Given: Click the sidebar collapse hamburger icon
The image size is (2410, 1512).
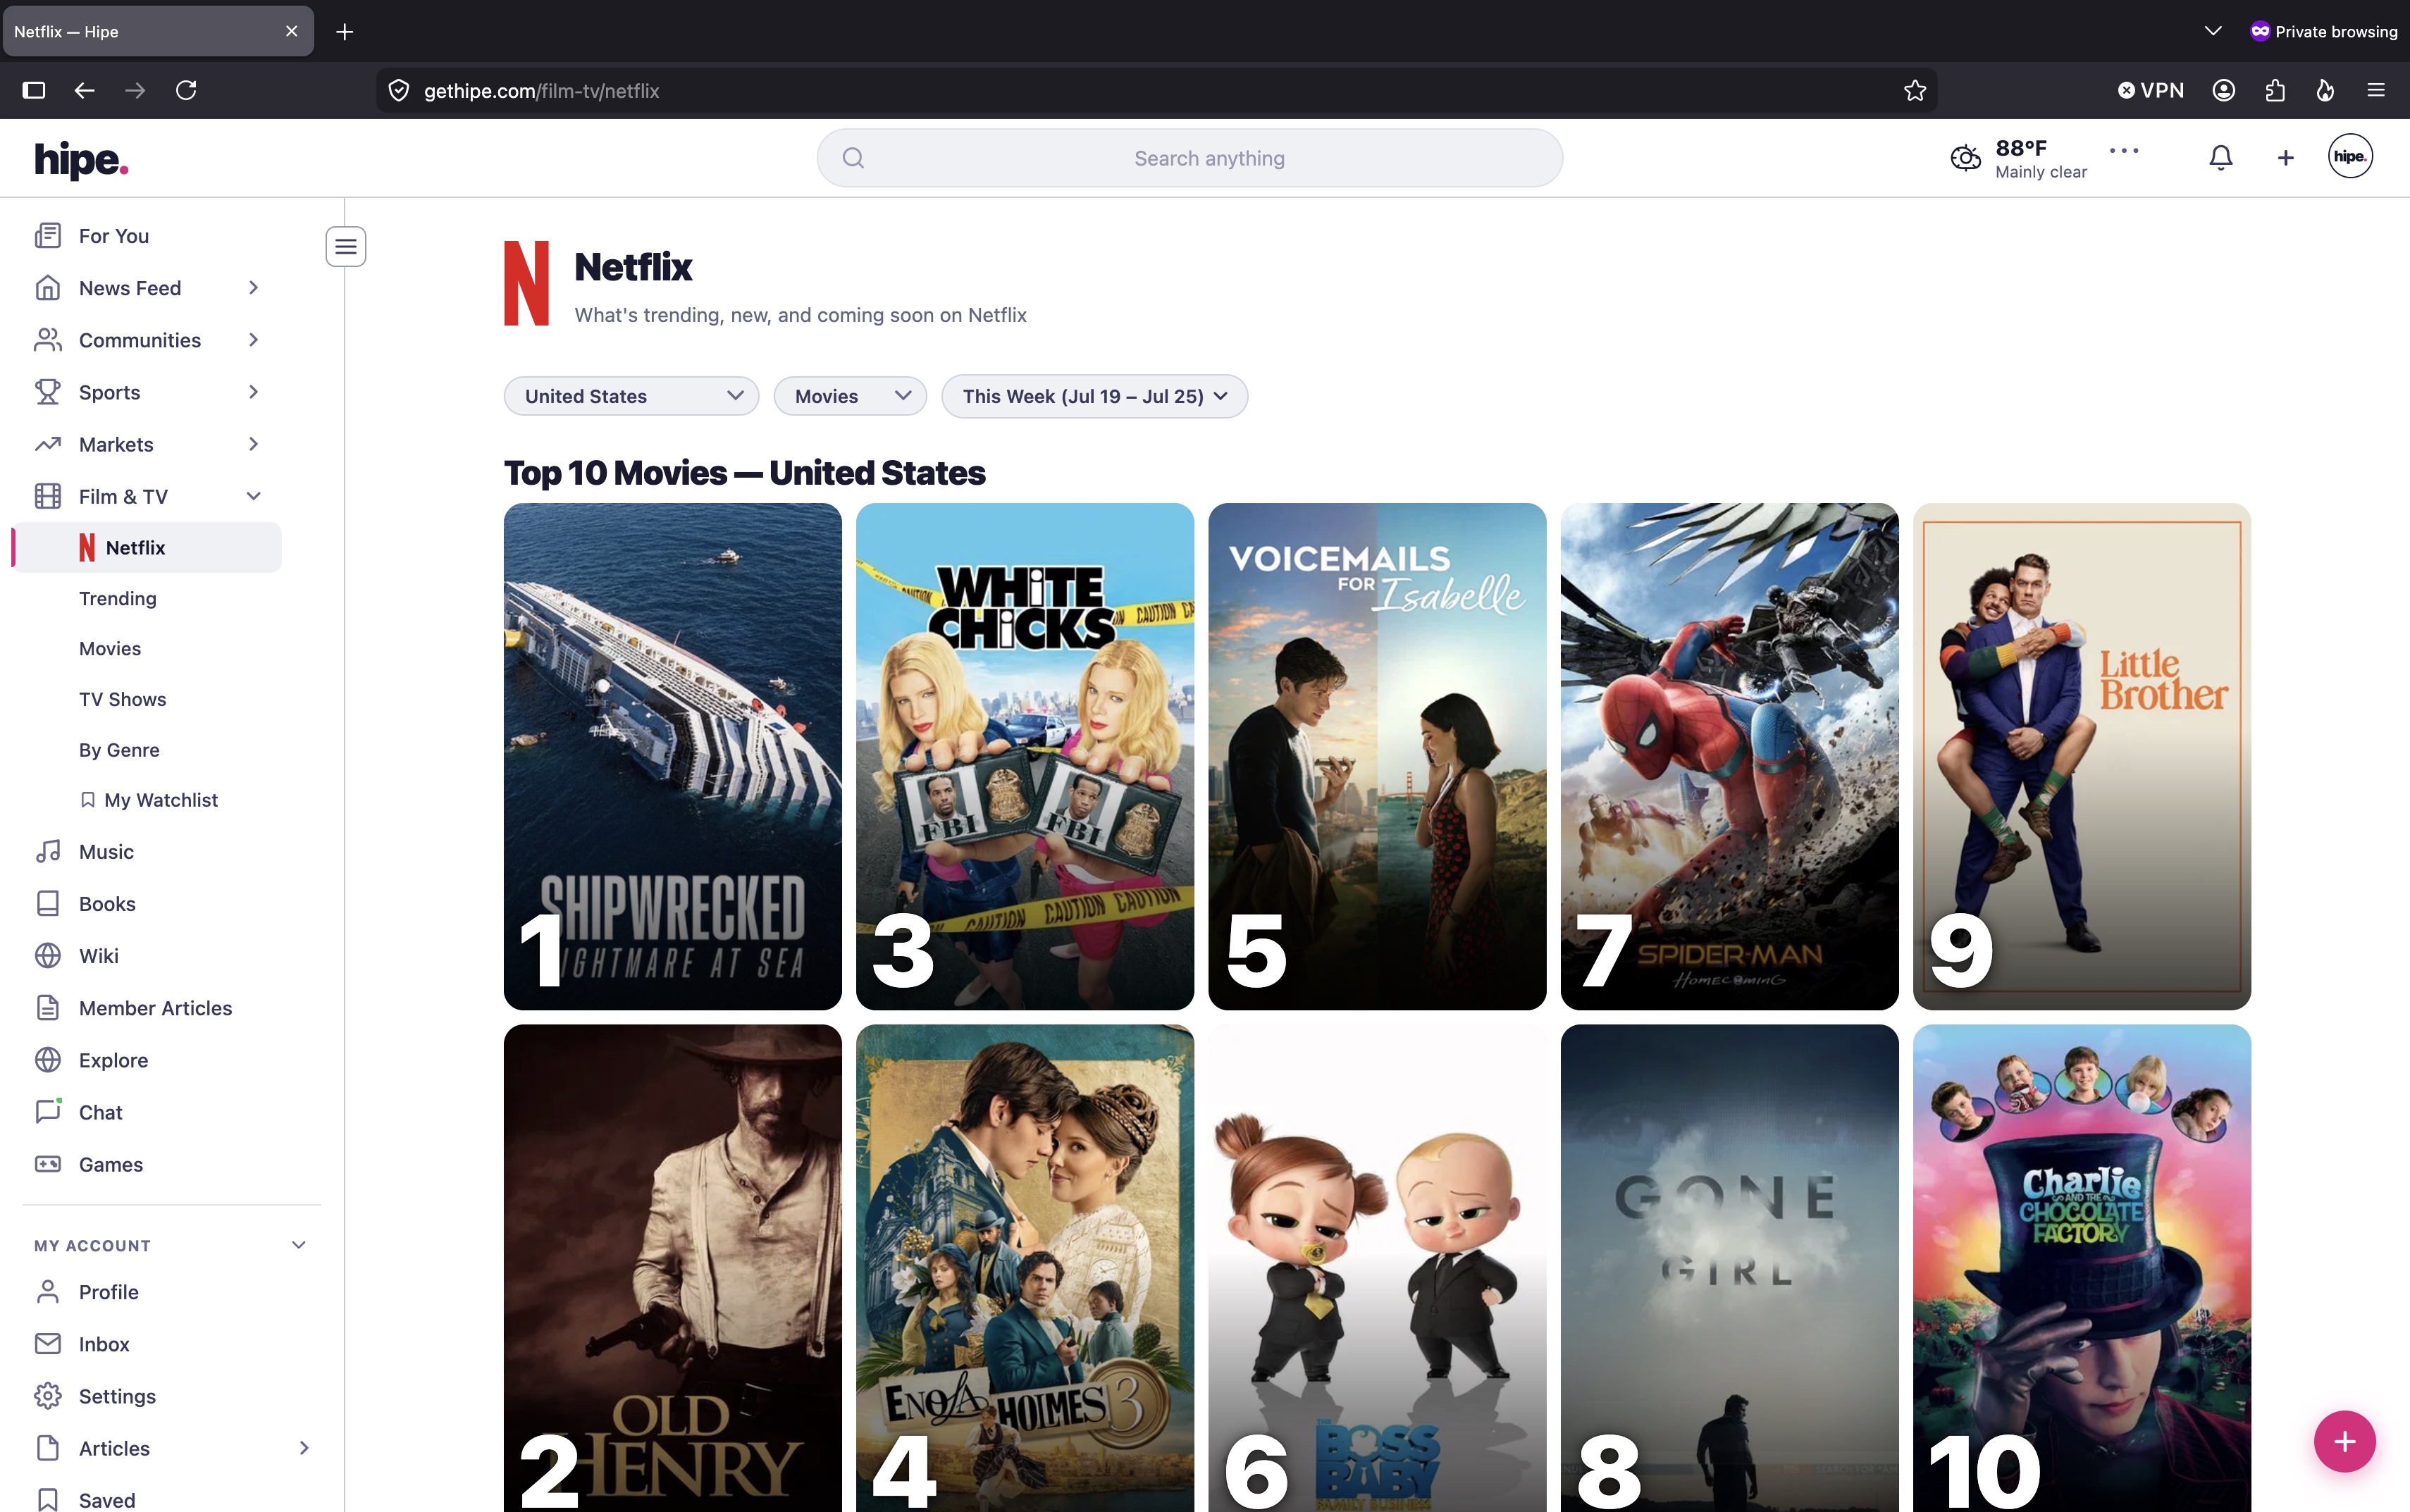Looking at the screenshot, I should [x=346, y=246].
